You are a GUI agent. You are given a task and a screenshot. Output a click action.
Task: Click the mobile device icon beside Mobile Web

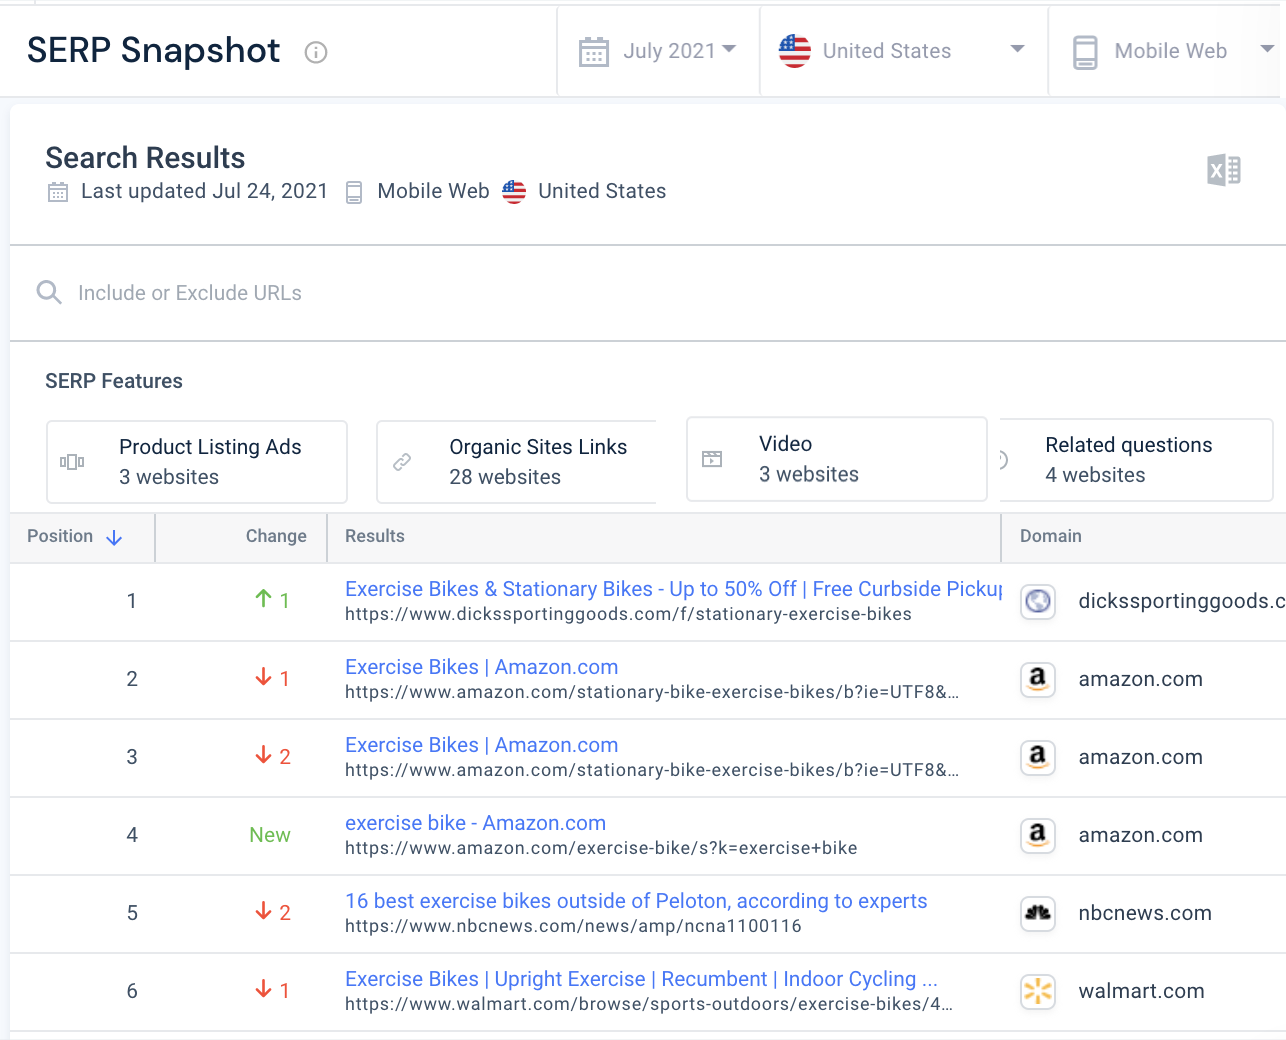click(1085, 52)
